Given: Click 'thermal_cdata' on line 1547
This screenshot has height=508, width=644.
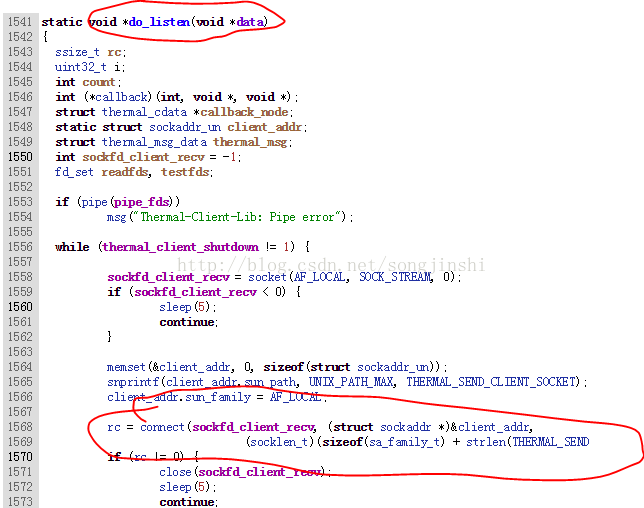Looking at the screenshot, I should tap(144, 112).
